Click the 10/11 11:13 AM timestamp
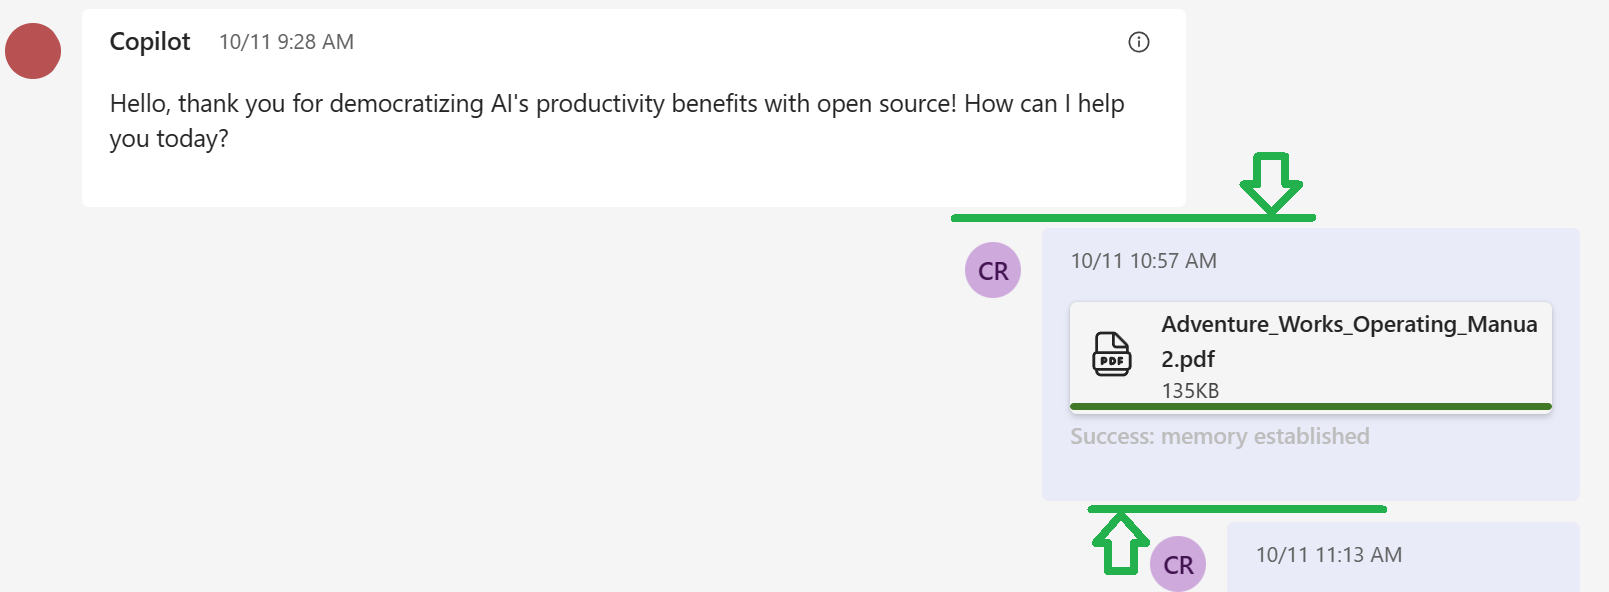The width and height of the screenshot is (1609, 592). coord(1329,555)
